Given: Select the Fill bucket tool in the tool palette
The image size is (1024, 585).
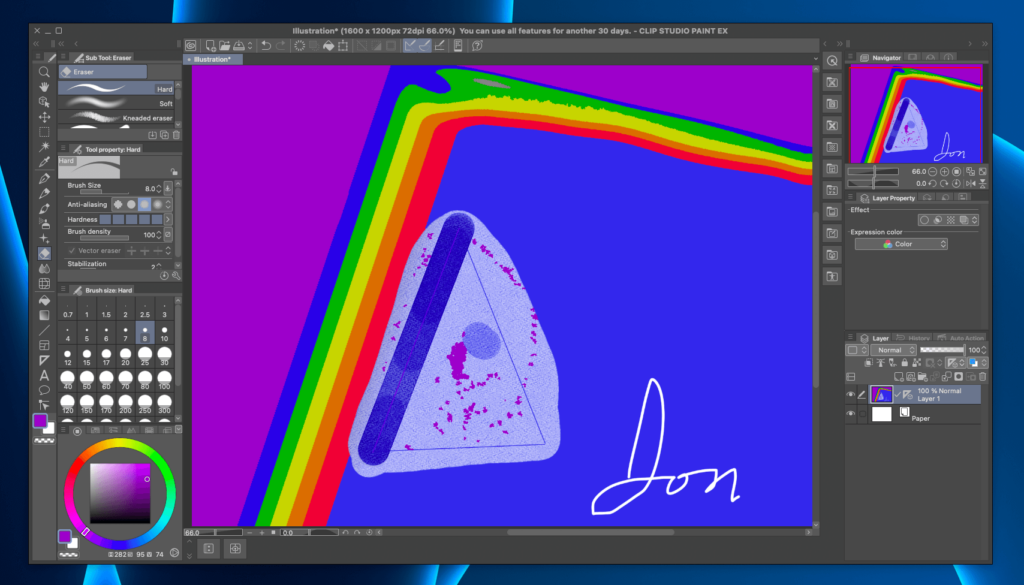Looking at the screenshot, I should (x=44, y=300).
